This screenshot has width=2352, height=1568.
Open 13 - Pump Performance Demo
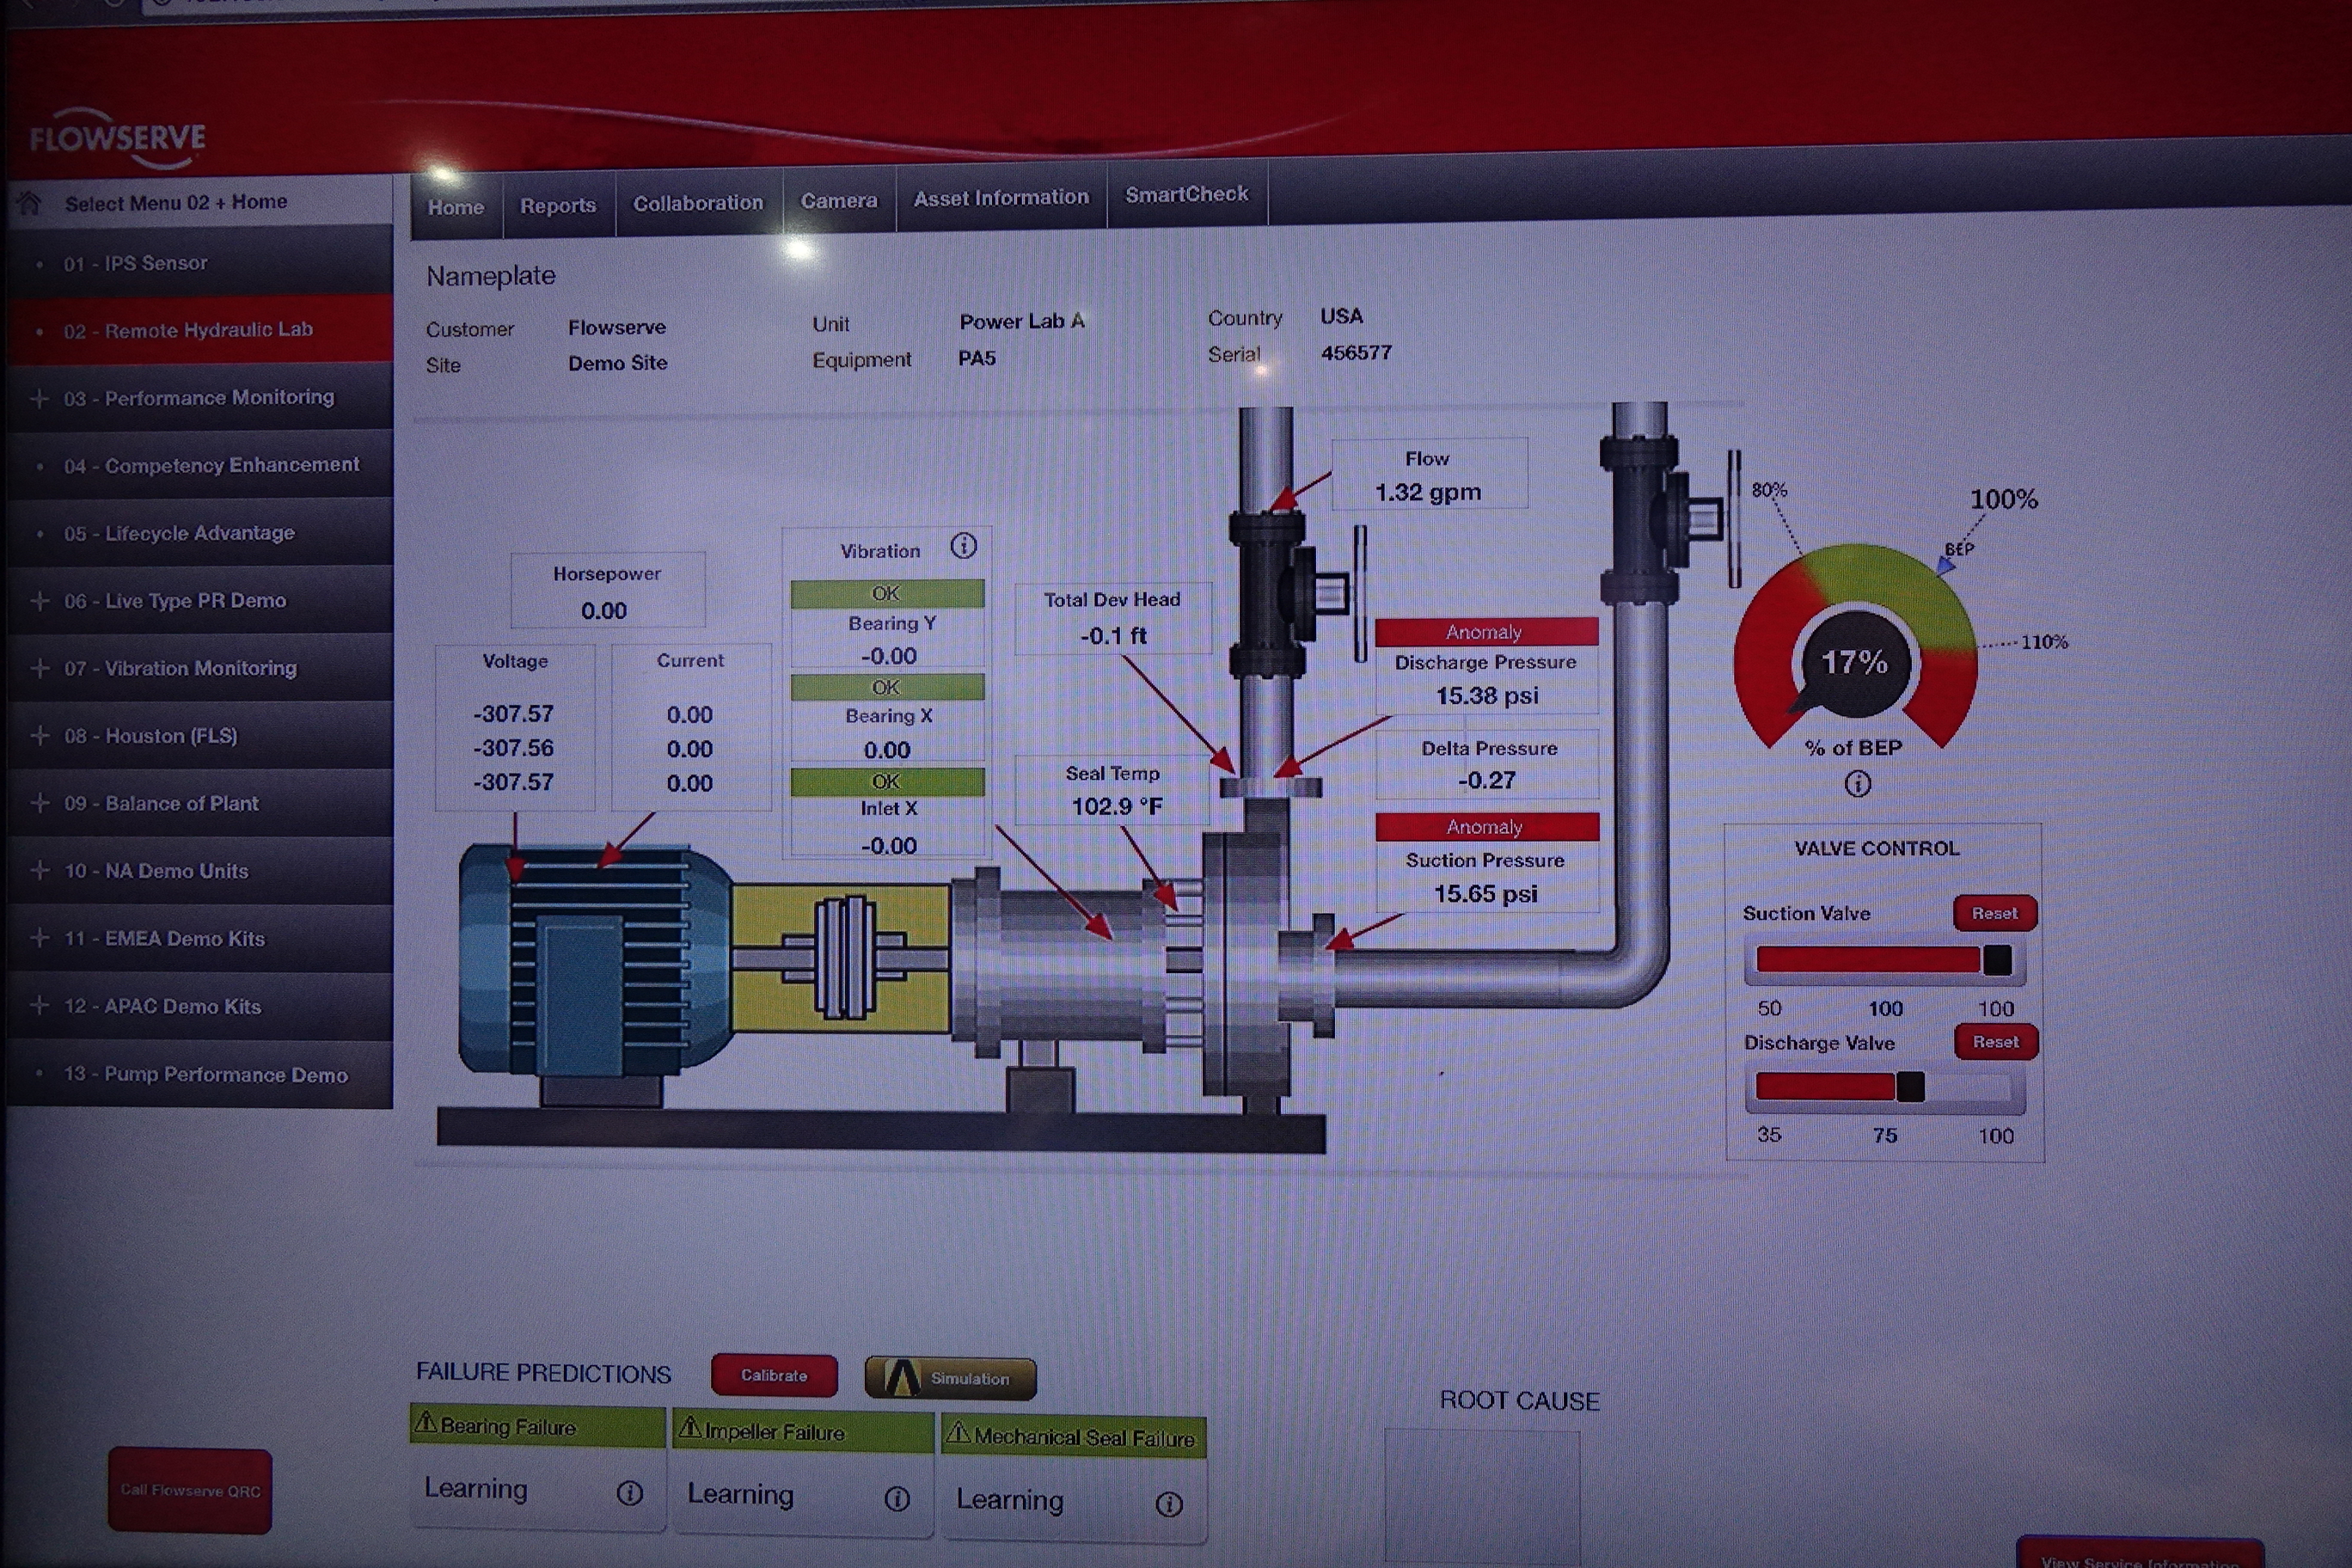click(x=200, y=1074)
